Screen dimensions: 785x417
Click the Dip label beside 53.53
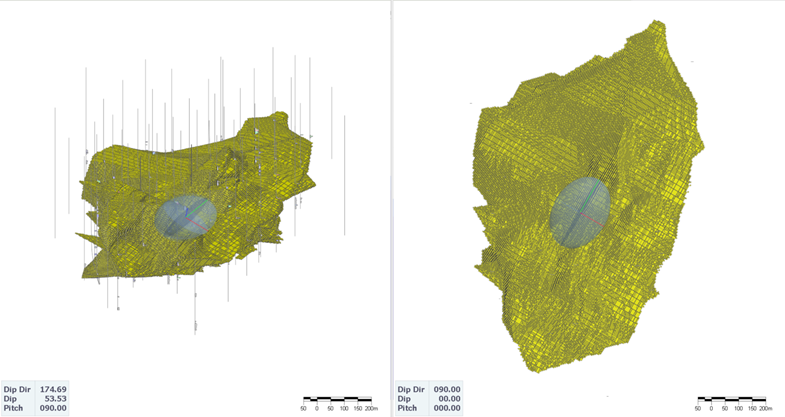[x=11, y=398]
